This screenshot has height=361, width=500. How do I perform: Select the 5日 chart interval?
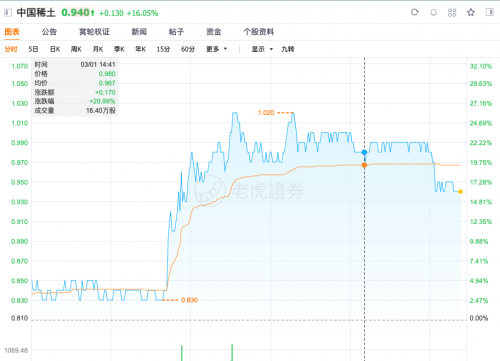(33, 49)
